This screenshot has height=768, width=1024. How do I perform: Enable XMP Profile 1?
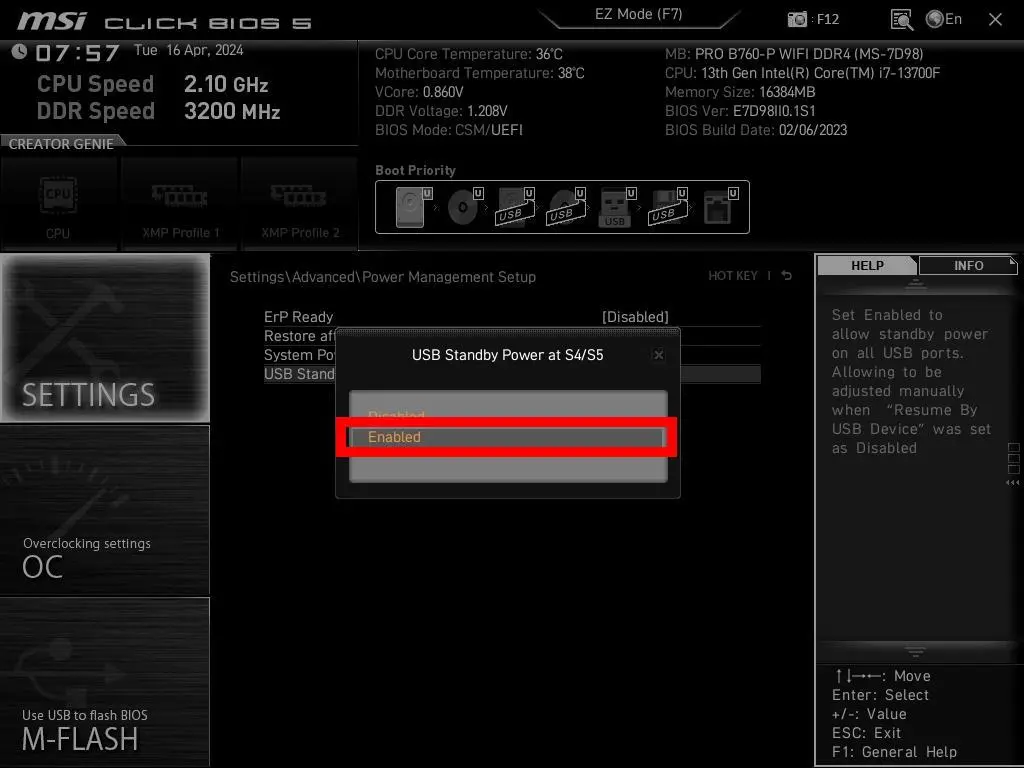coord(180,204)
